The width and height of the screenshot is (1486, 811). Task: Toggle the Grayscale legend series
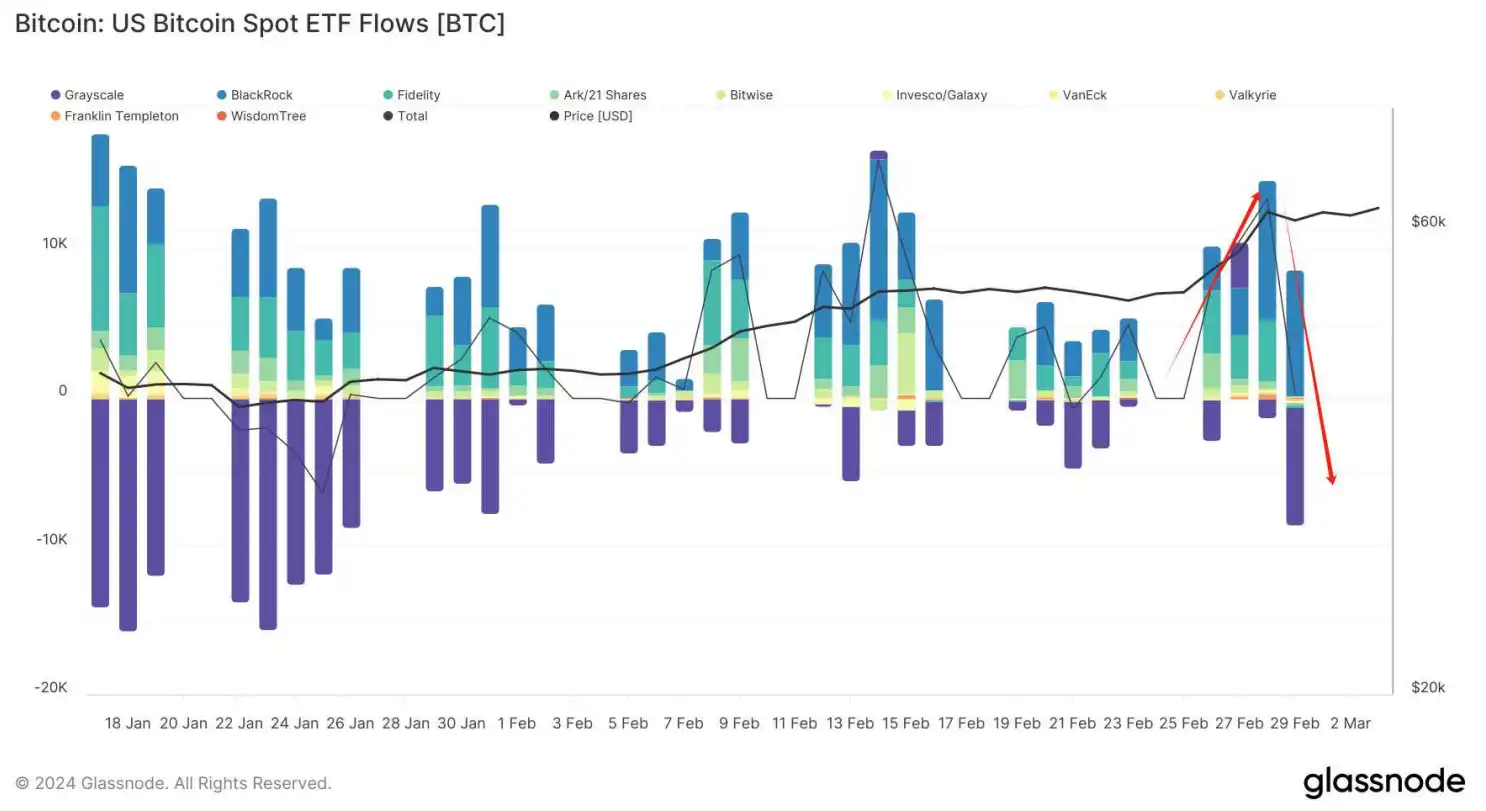[88, 95]
